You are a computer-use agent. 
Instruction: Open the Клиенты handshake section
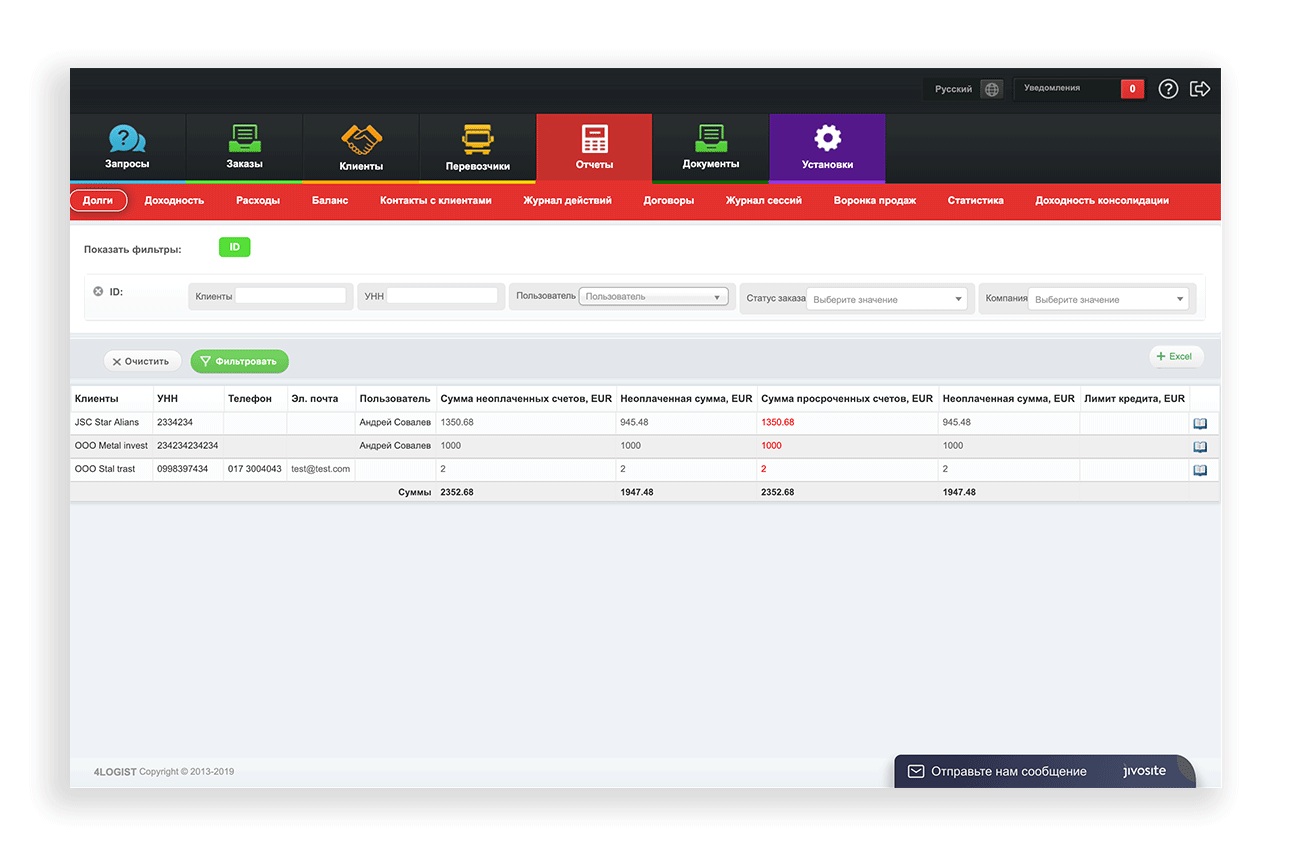coord(361,148)
